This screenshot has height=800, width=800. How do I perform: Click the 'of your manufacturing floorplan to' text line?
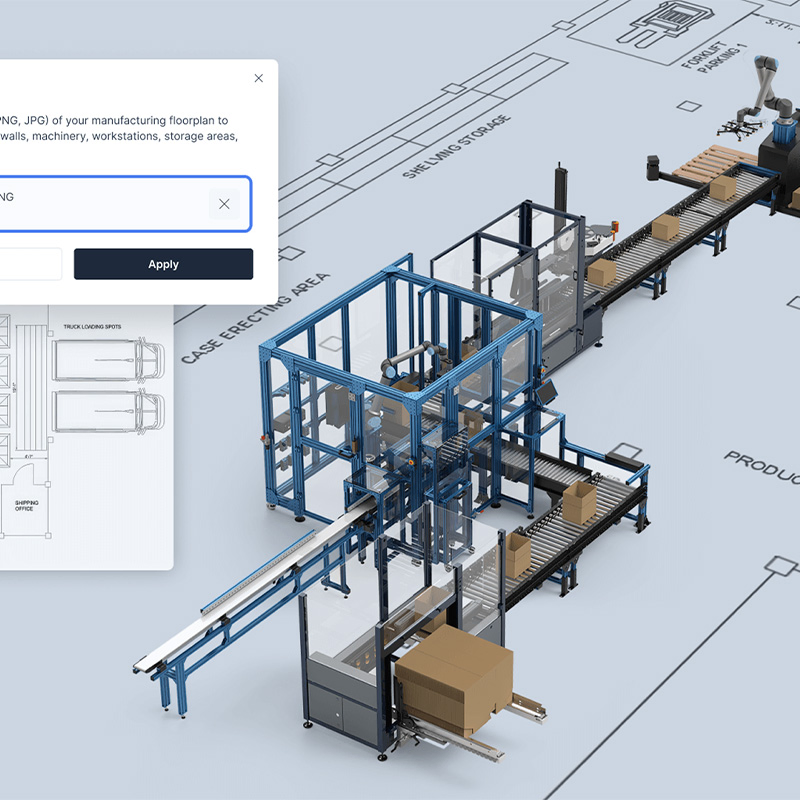140,120
